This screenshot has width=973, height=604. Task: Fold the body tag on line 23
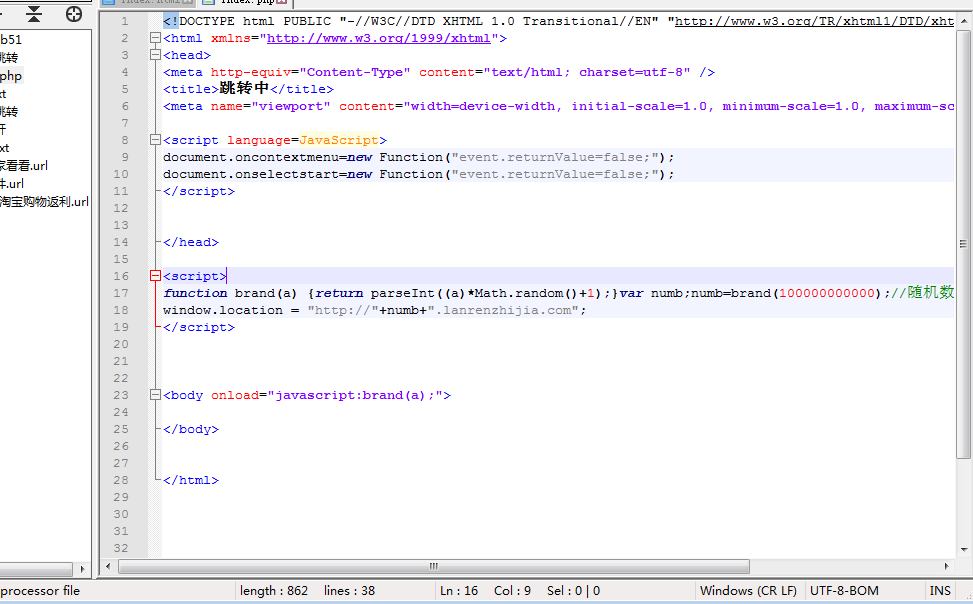(x=155, y=395)
